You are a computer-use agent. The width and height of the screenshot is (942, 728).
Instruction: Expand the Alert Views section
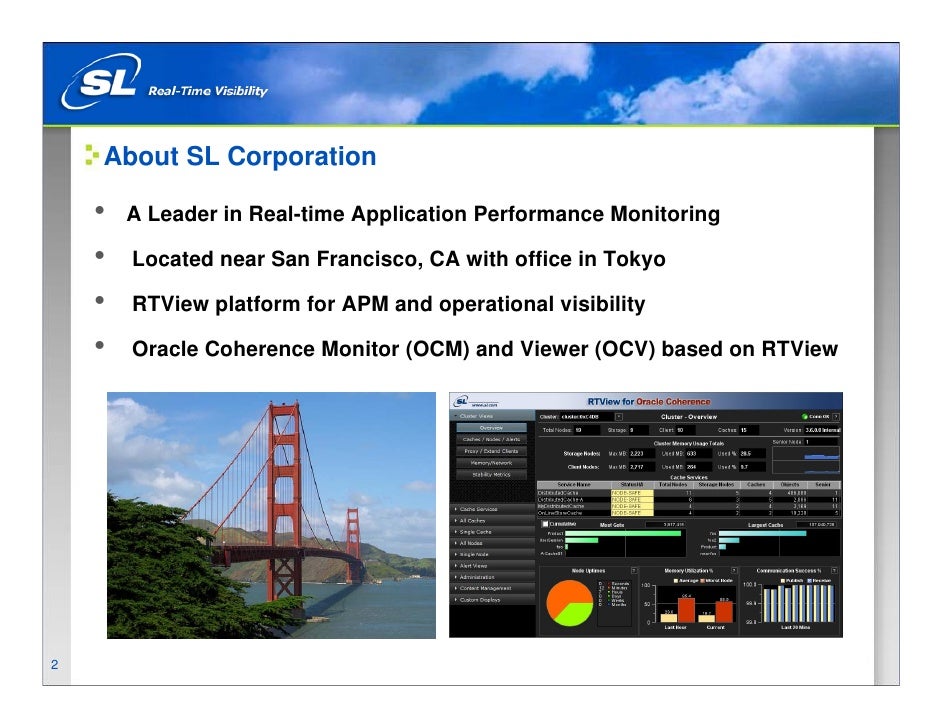[x=491, y=566]
